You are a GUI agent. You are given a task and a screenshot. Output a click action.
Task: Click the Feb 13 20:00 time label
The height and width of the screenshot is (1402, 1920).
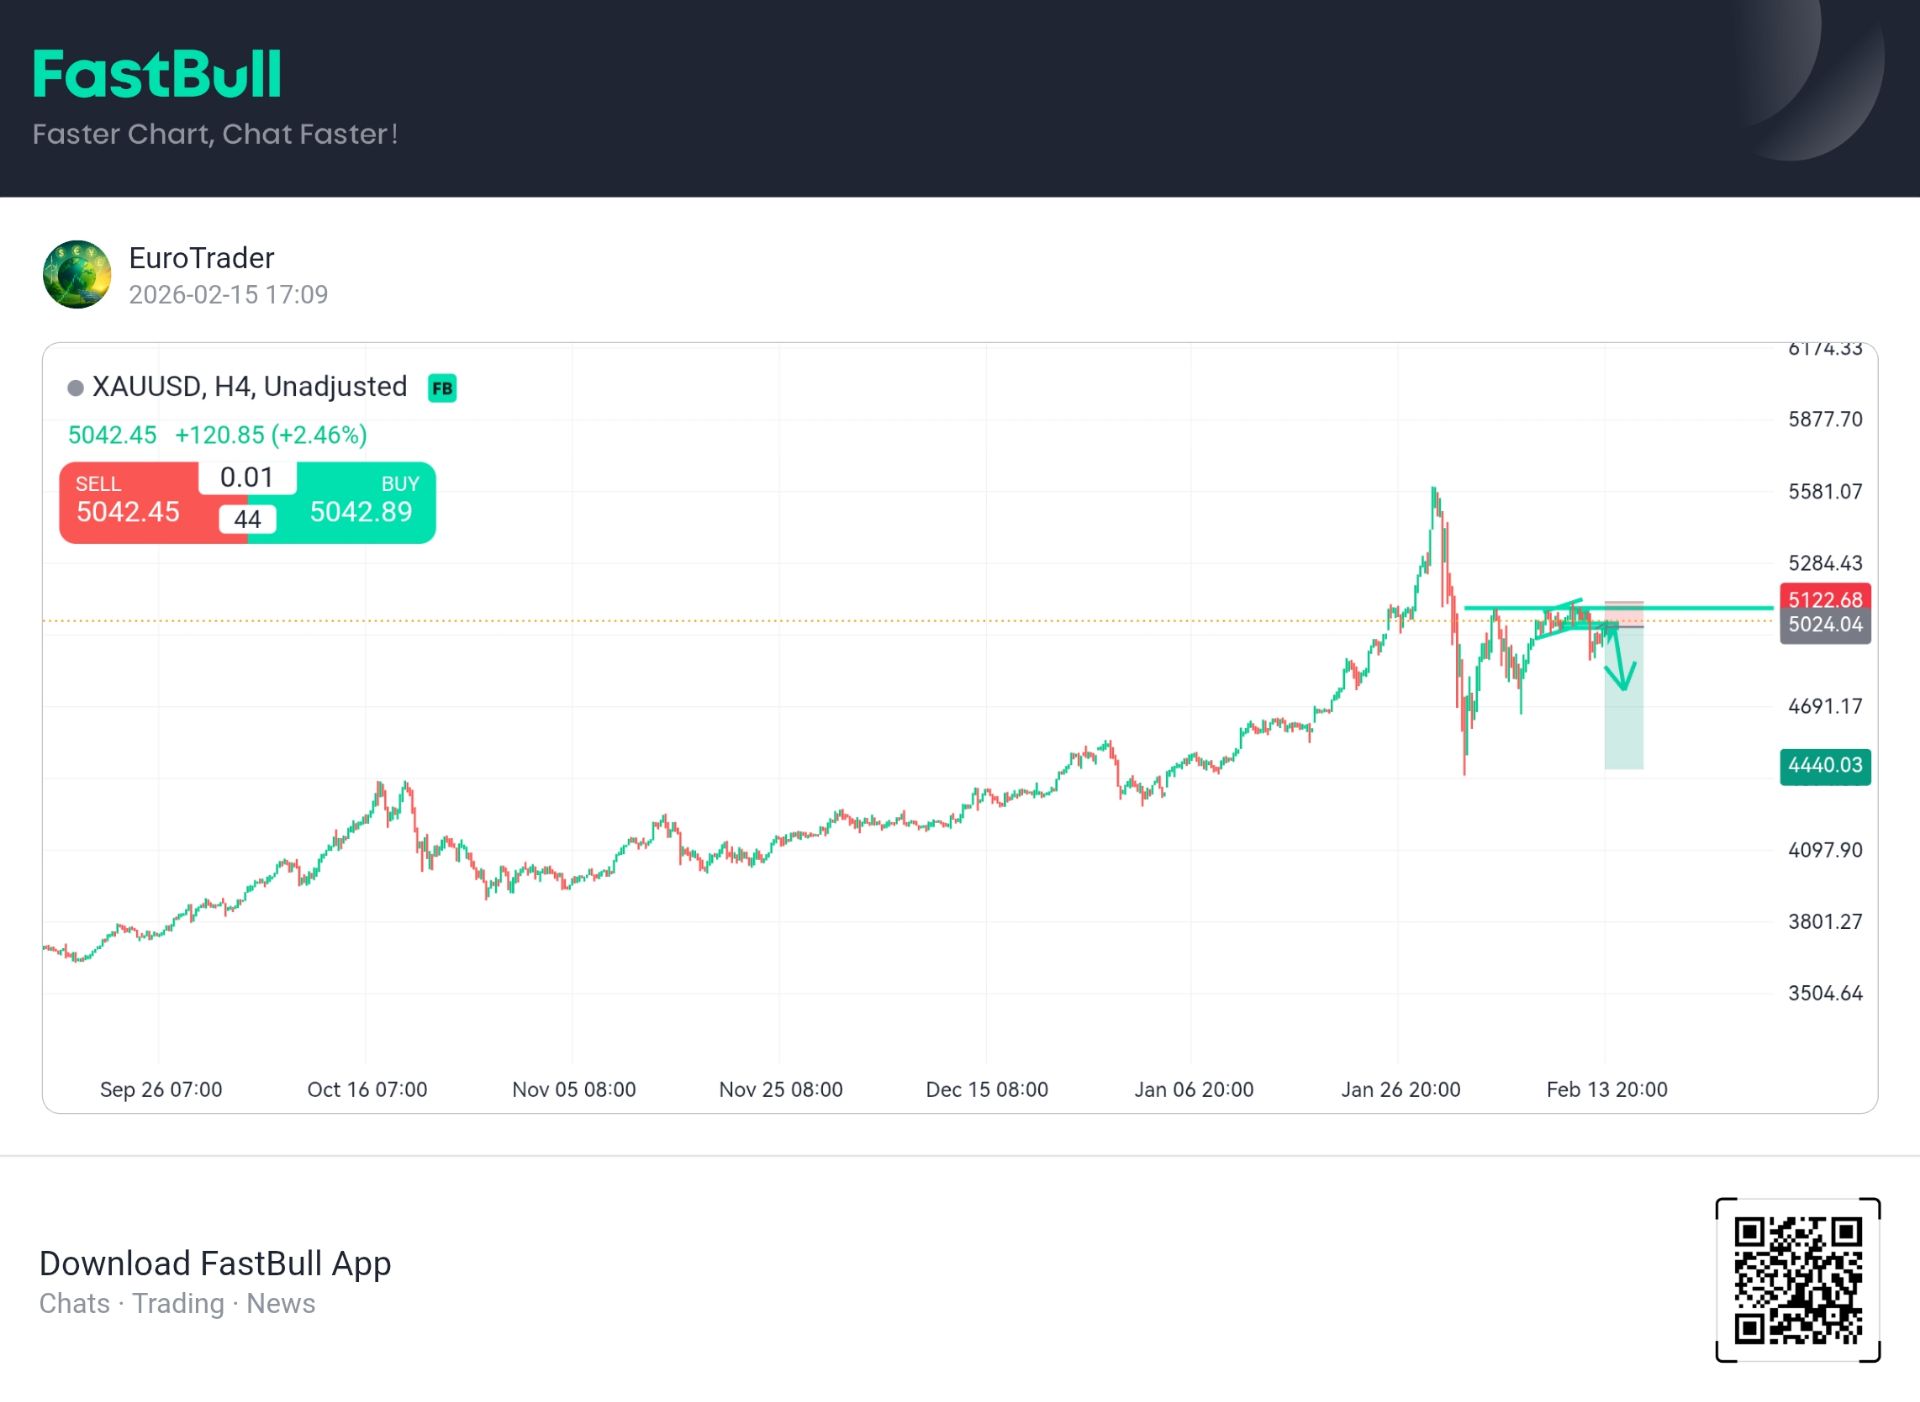(x=1606, y=1089)
